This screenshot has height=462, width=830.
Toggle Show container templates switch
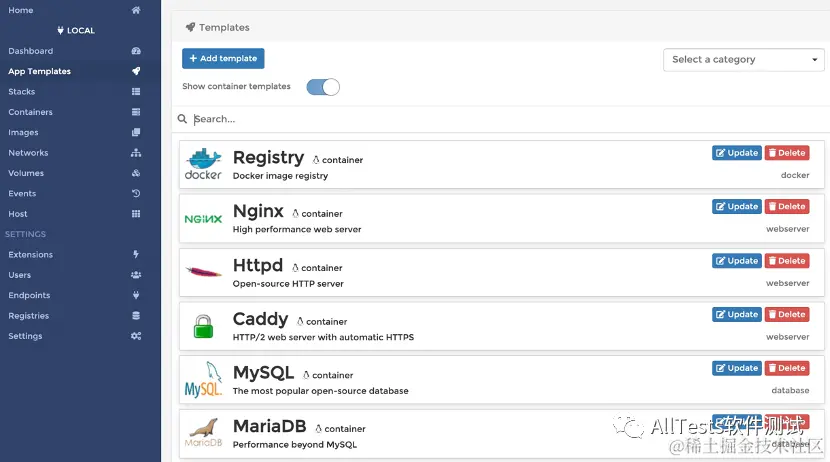click(x=323, y=87)
